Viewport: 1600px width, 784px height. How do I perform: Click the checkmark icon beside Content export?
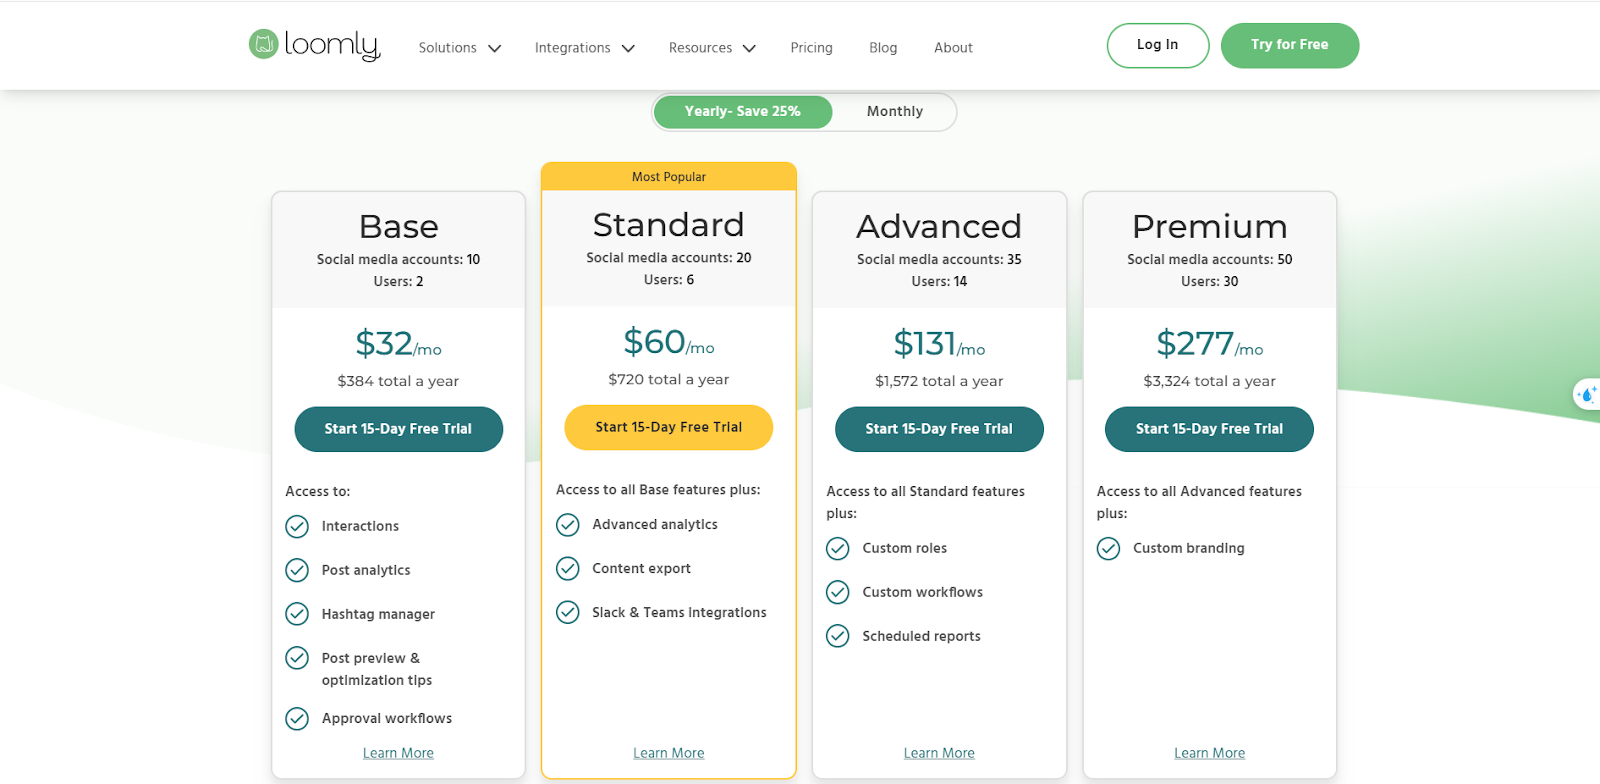[568, 568]
